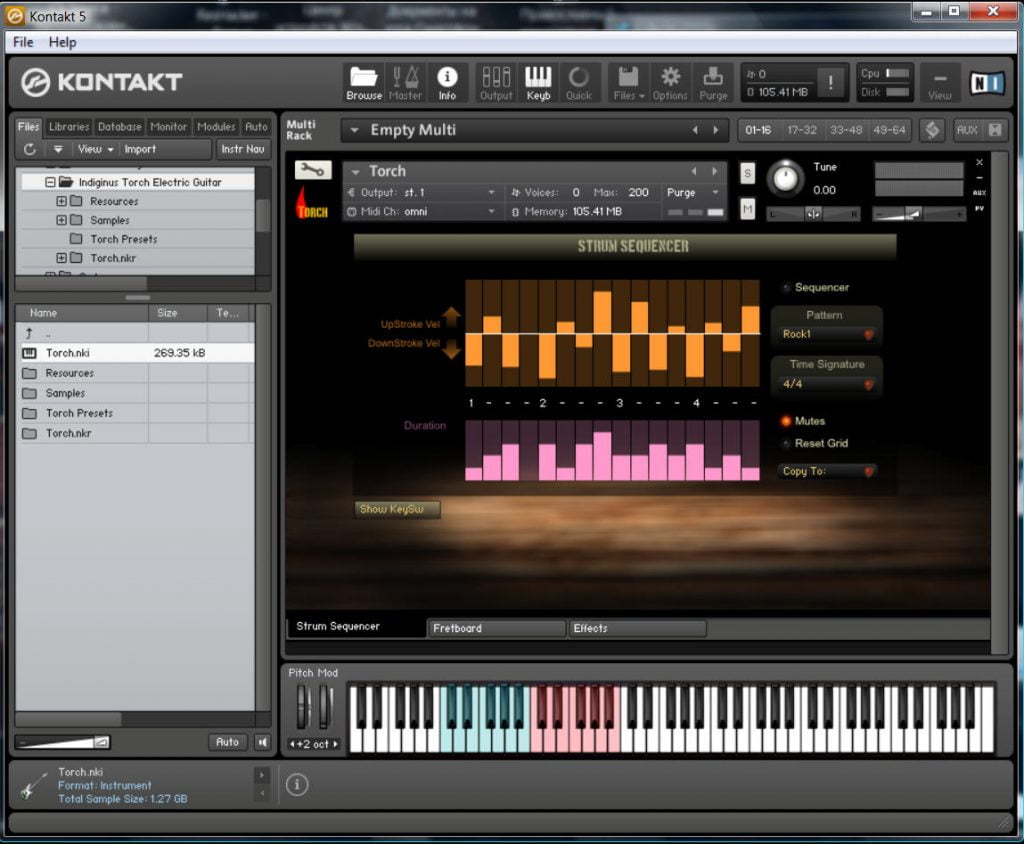1024x844 pixels.
Task: Open the Time Signature 4/4 dropdown
Action: pyautogui.click(x=826, y=384)
